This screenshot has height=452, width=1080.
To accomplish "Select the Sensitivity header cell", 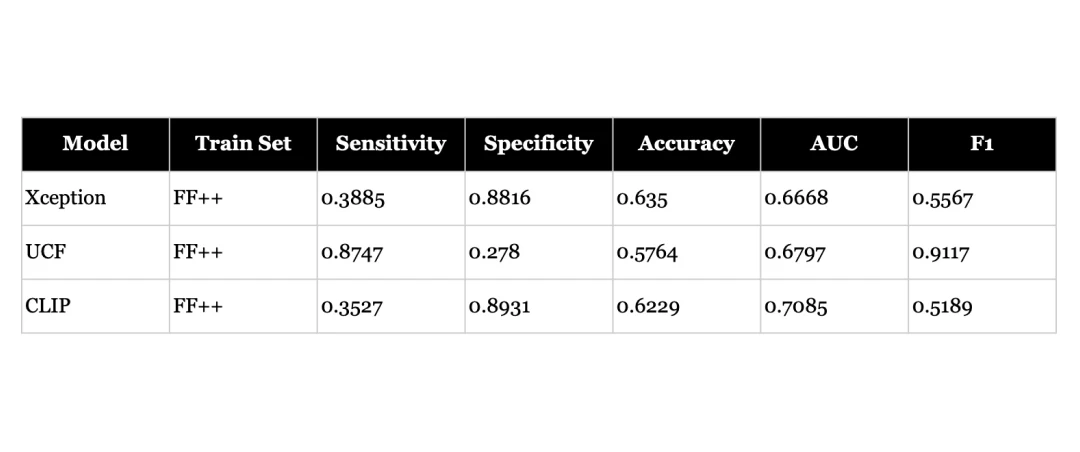I will 390,144.
